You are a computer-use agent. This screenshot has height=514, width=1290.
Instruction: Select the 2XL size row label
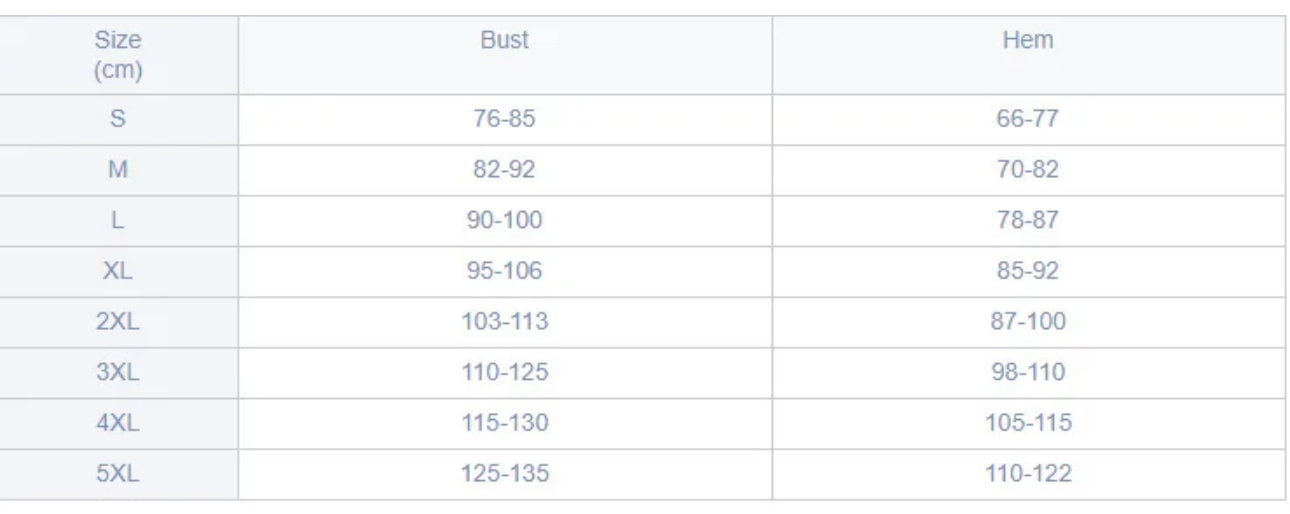pyautogui.click(x=118, y=321)
